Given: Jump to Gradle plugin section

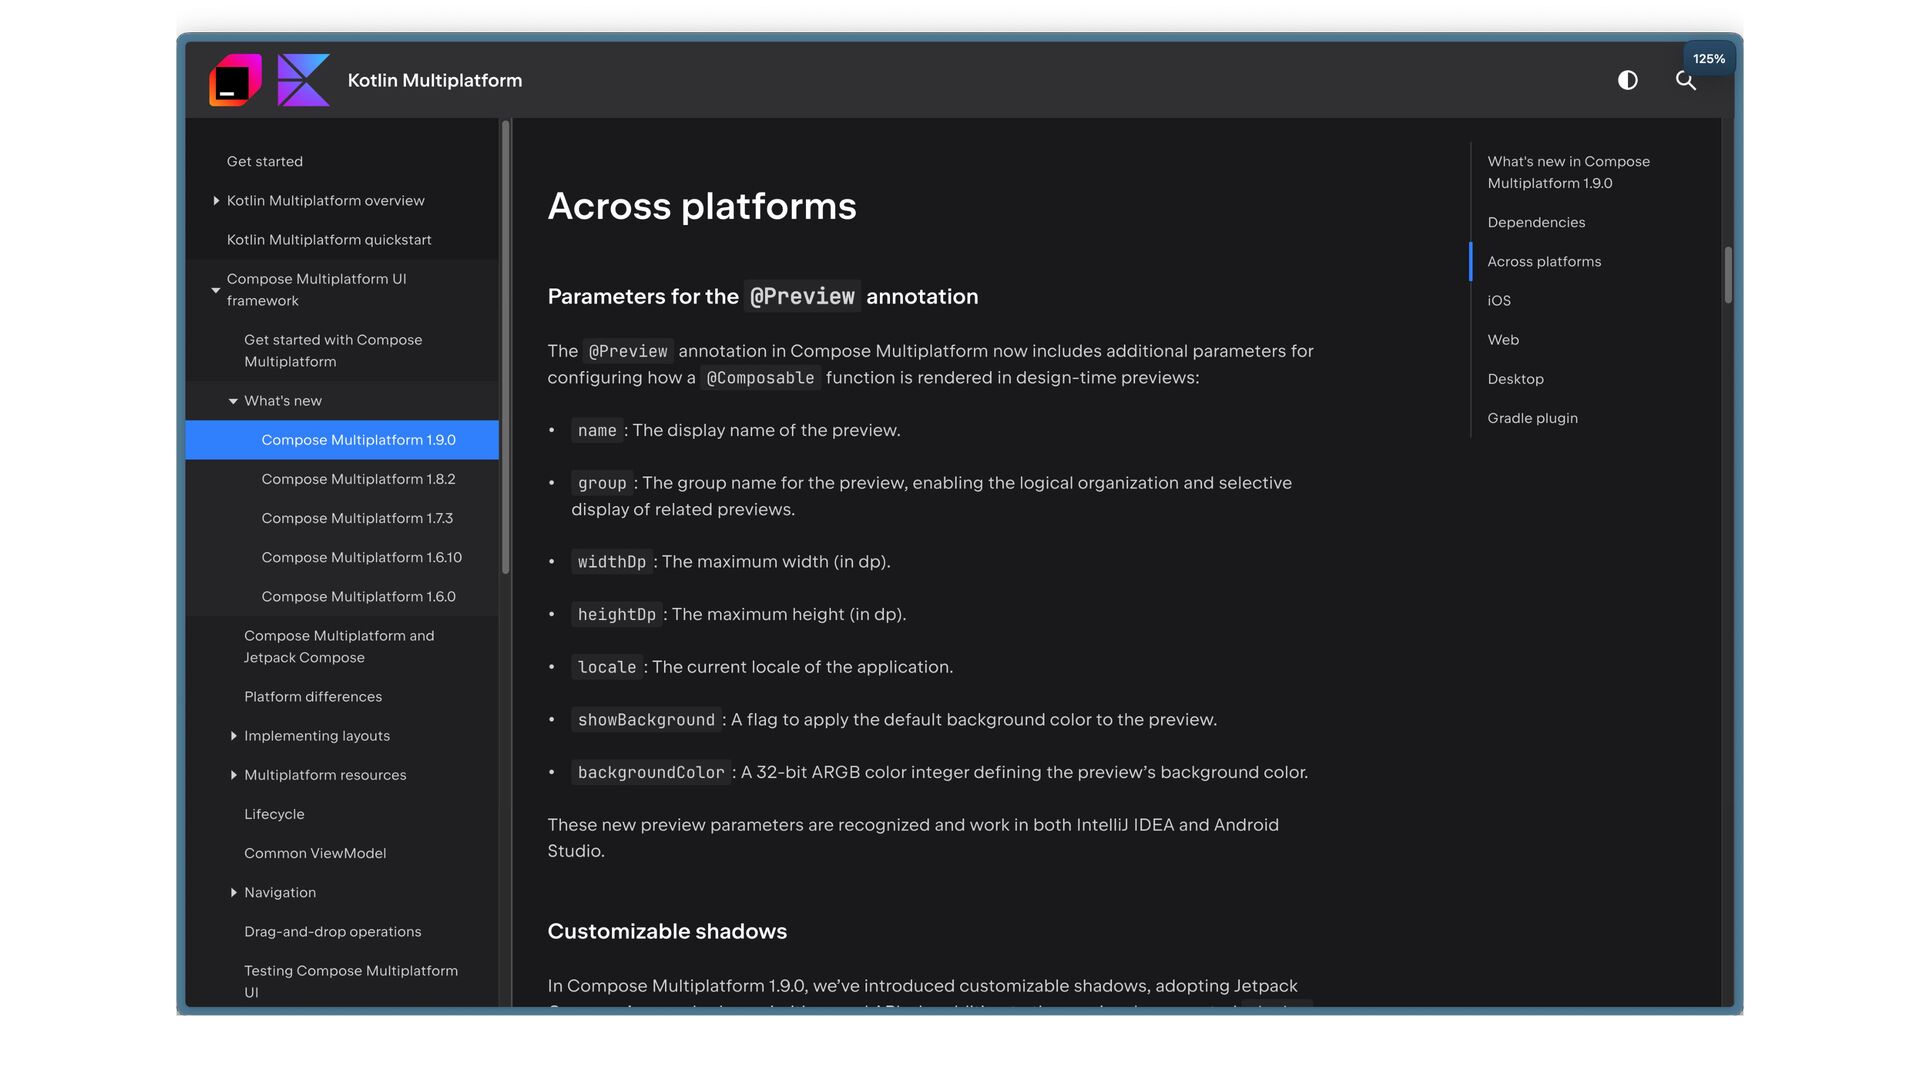Looking at the screenshot, I should pyautogui.click(x=1532, y=418).
